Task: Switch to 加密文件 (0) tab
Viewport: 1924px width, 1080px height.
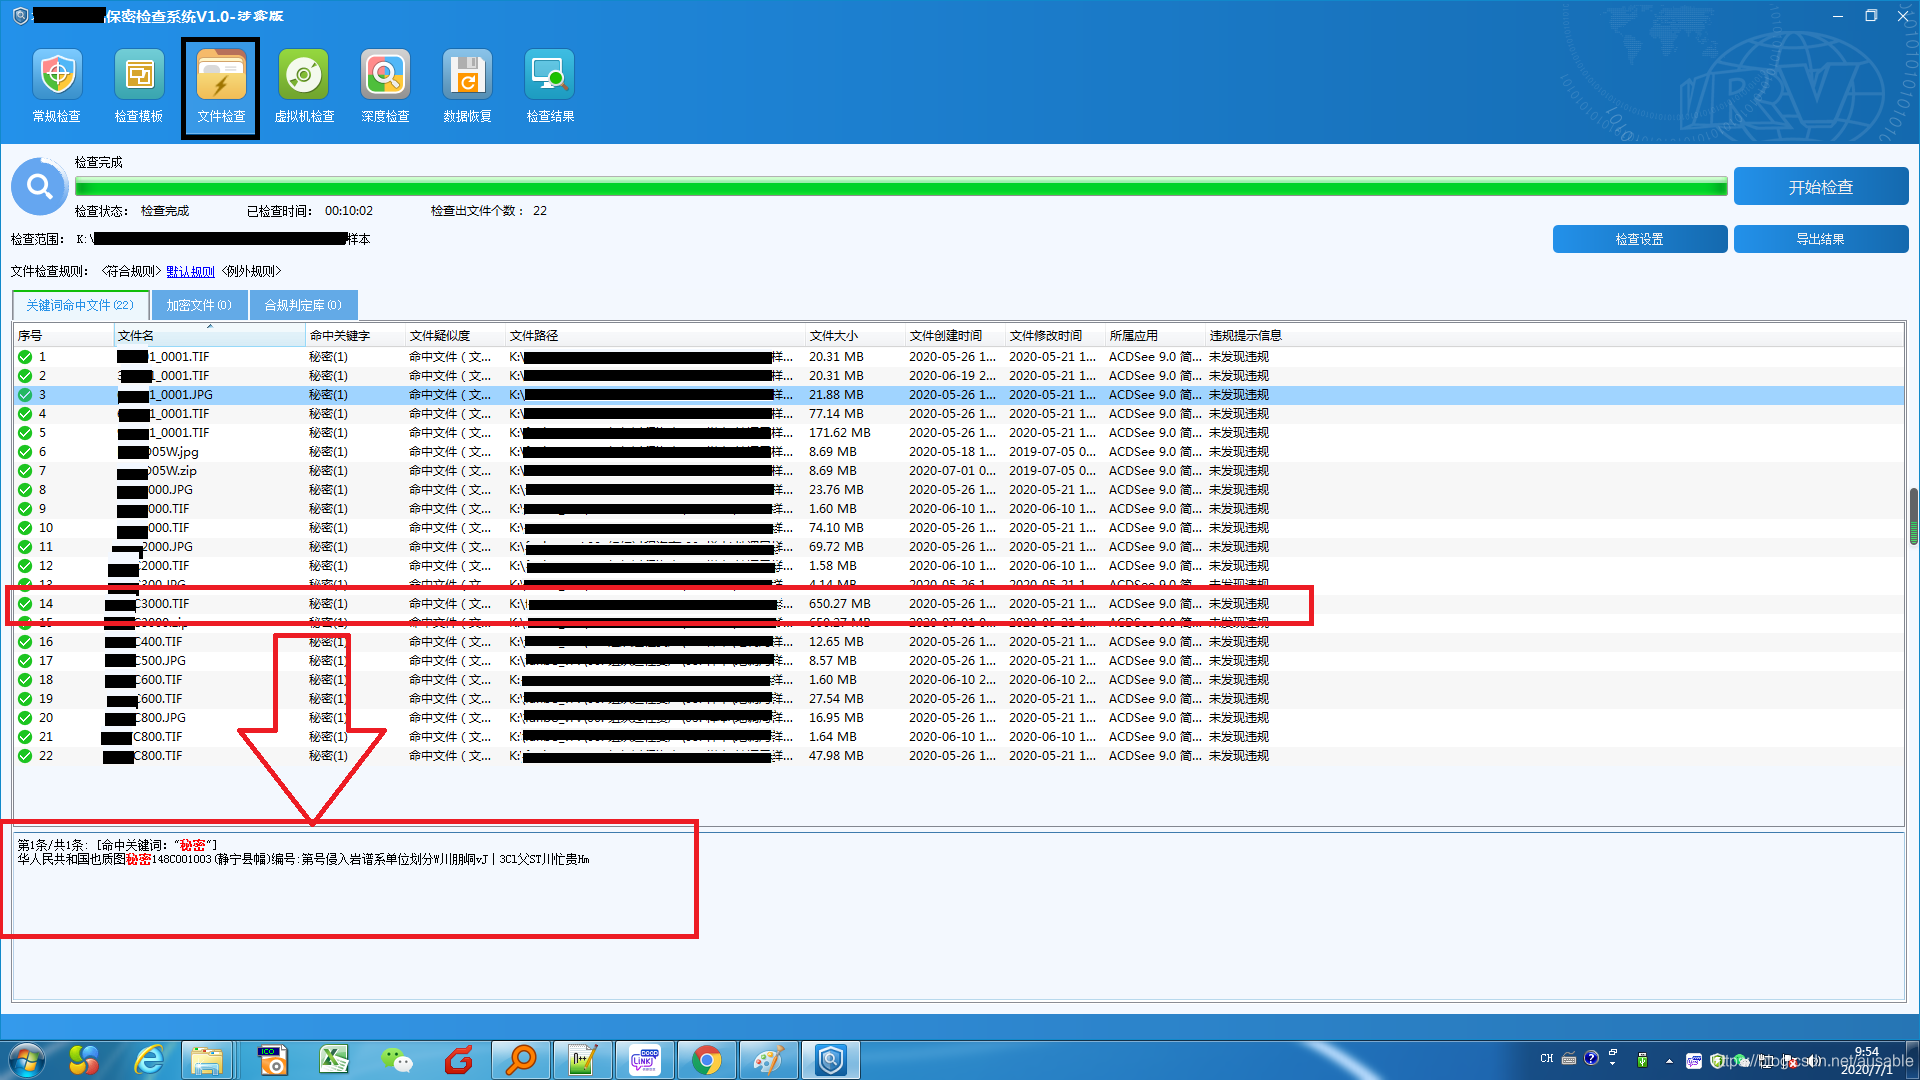Action: pos(199,305)
